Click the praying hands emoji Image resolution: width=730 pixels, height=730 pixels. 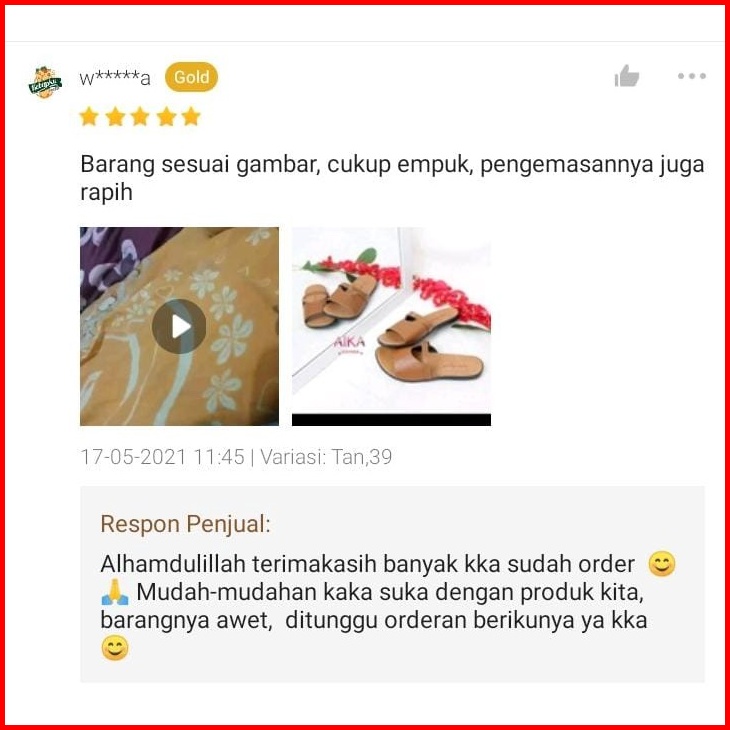pos(115,592)
